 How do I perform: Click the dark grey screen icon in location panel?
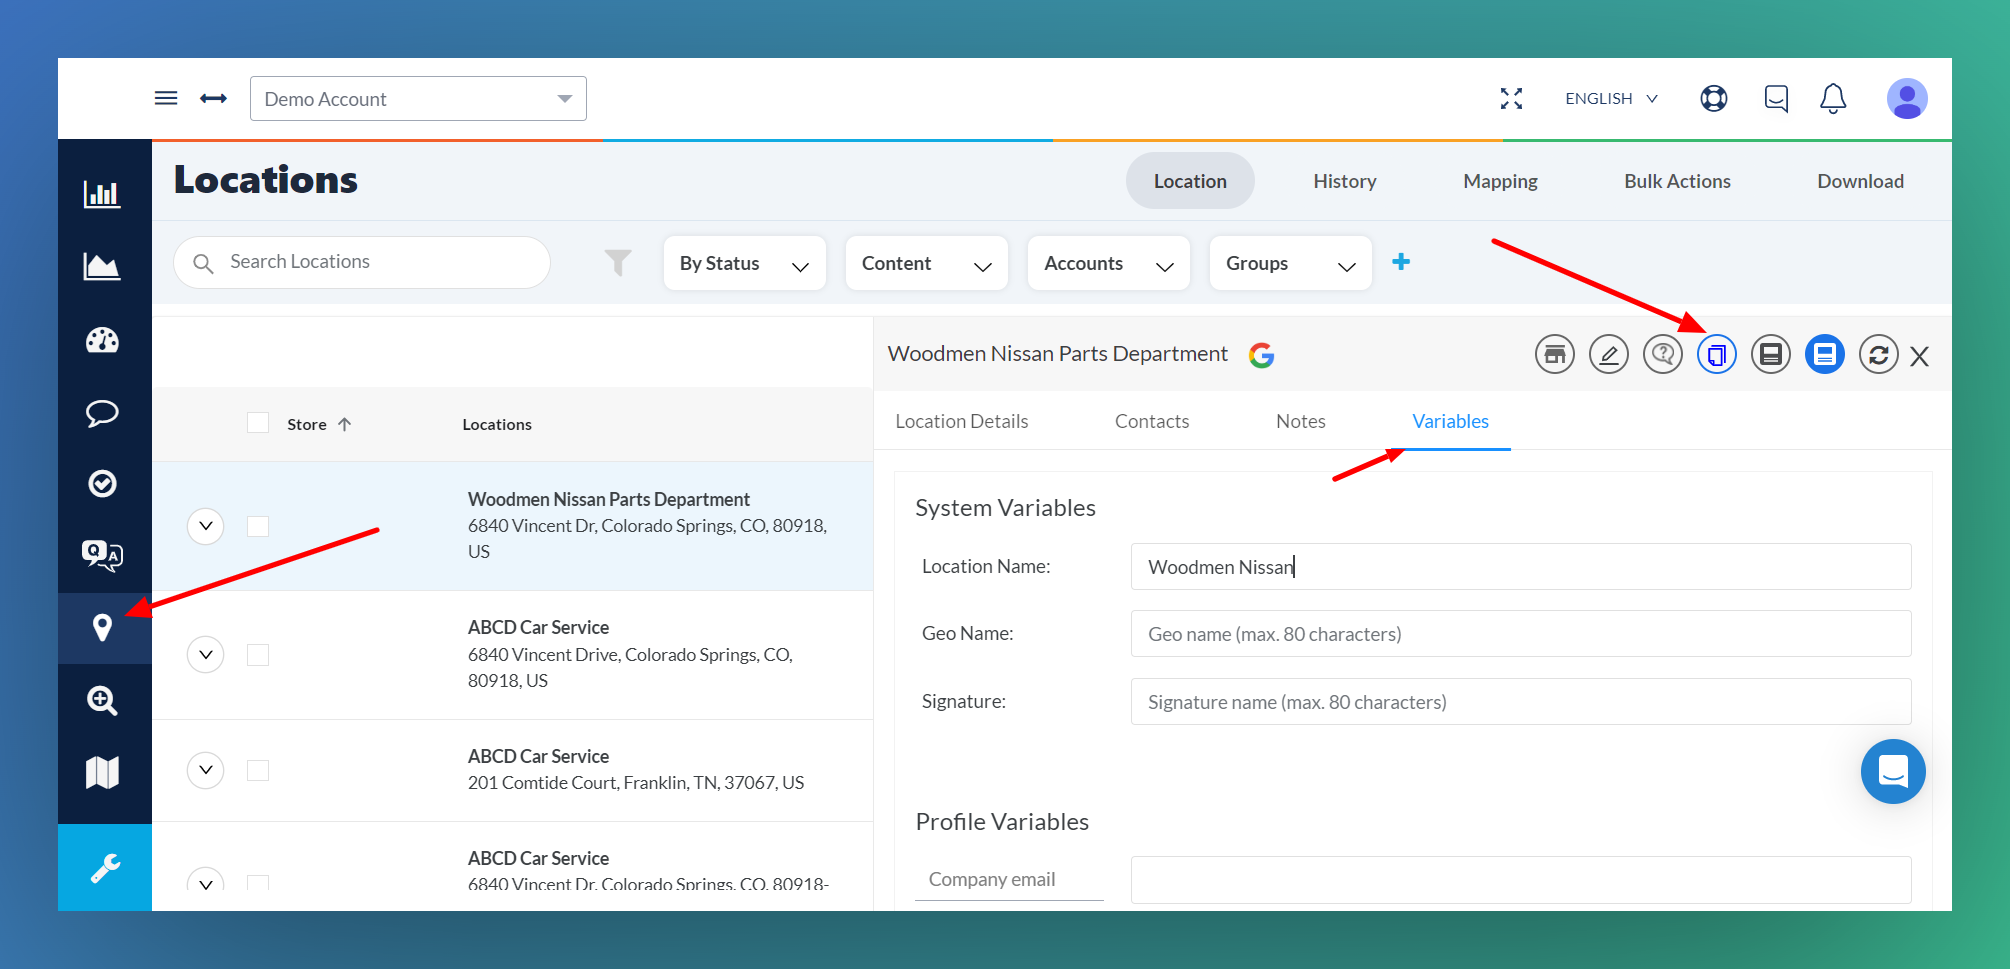point(1771,354)
